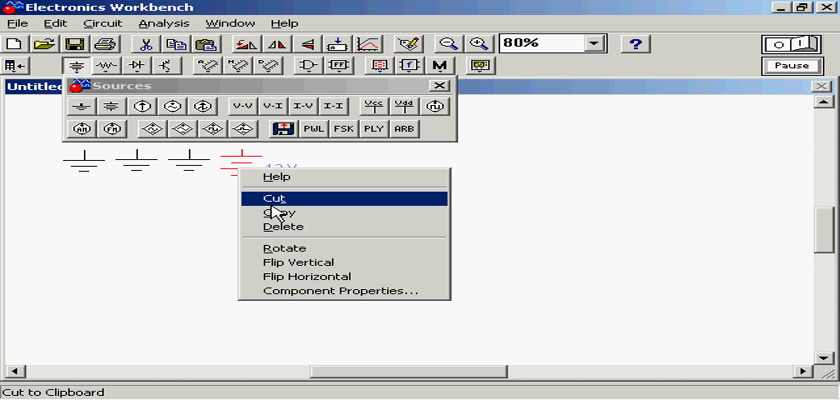Viewport: 840px width, 400px height.
Task: Choose Component Properties... in context menu
Action: tap(344, 291)
